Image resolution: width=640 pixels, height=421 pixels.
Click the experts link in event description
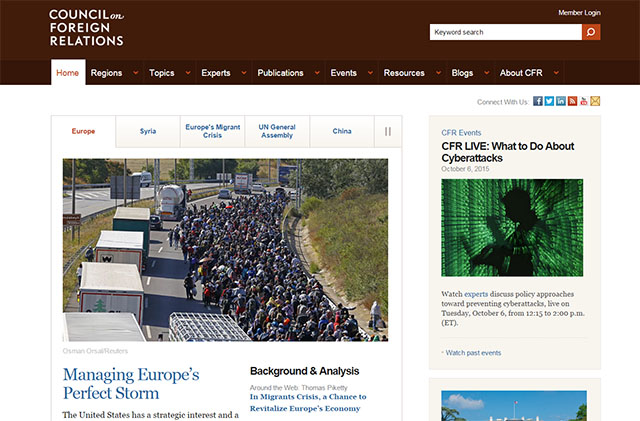[x=476, y=294]
